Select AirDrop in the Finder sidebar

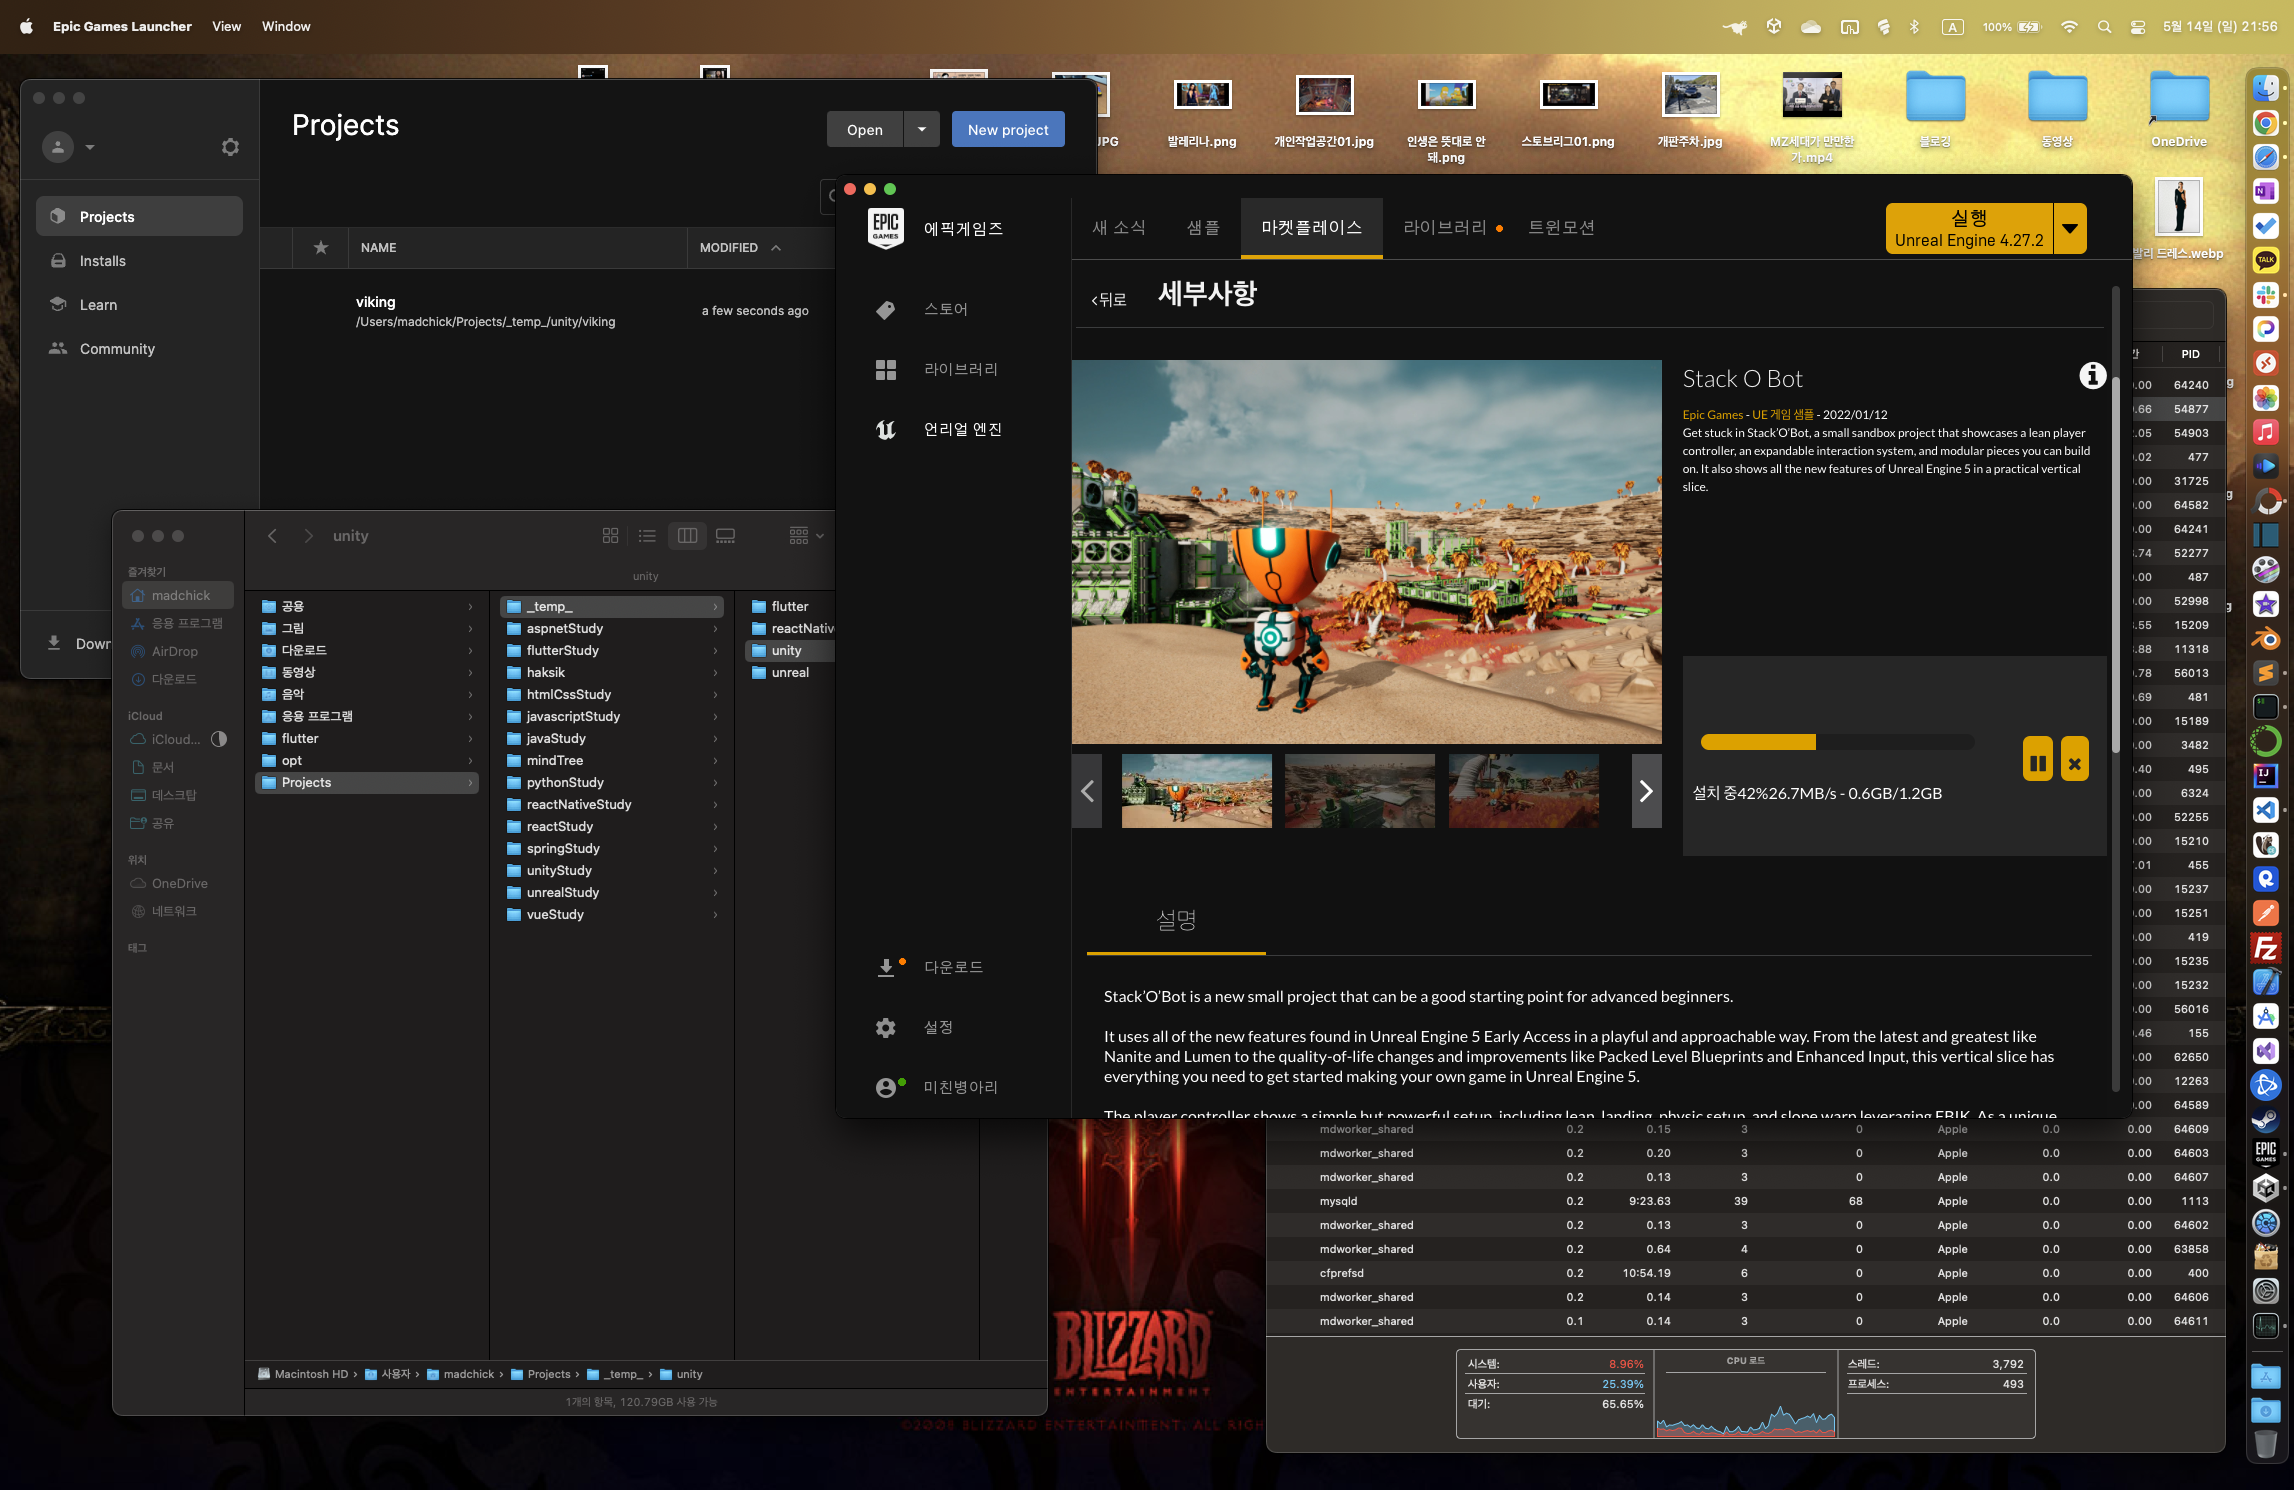(x=174, y=652)
